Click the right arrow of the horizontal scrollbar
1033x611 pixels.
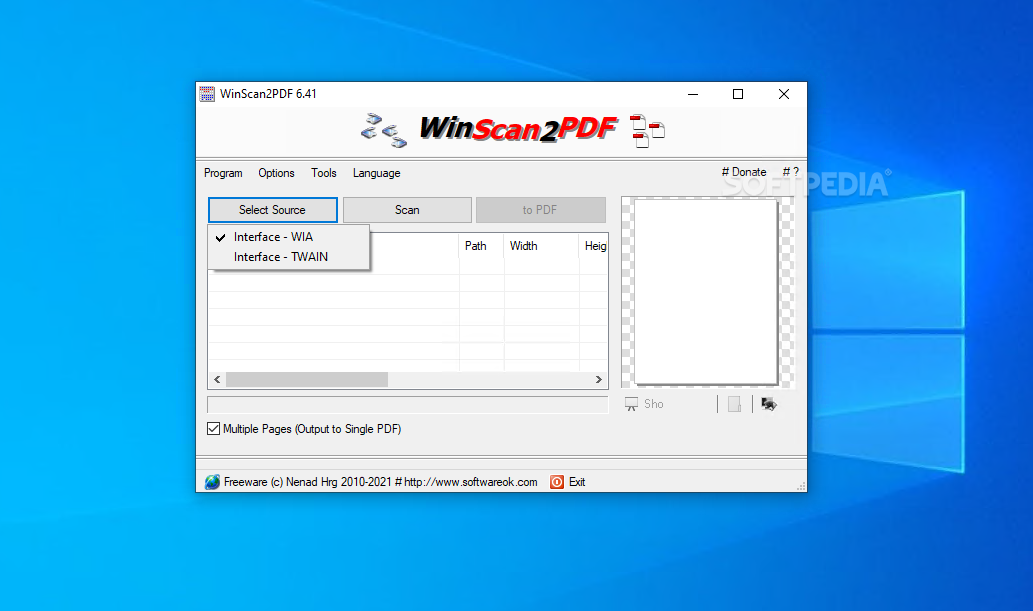click(x=598, y=380)
